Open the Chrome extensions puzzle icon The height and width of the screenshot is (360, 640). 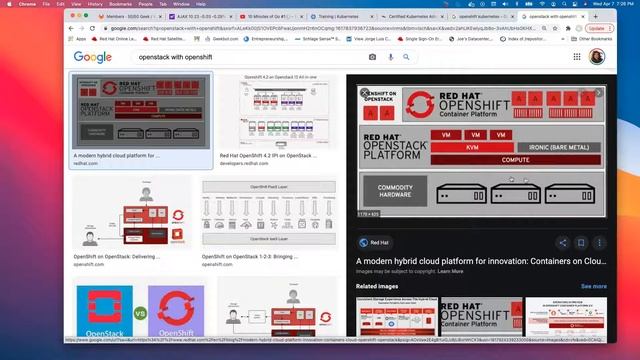point(568,29)
